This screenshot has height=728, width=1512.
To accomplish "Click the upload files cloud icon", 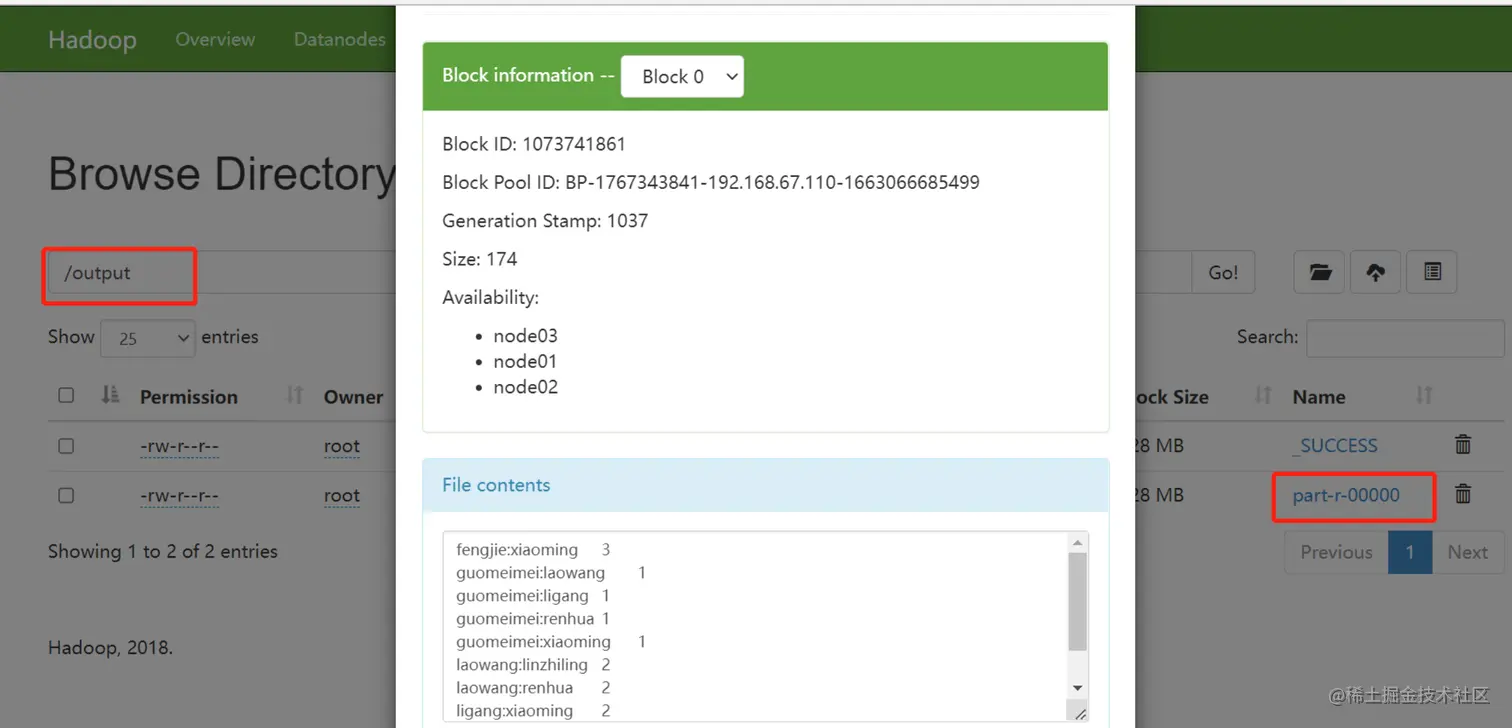I will pyautogui.click(x=1376, y=272).
